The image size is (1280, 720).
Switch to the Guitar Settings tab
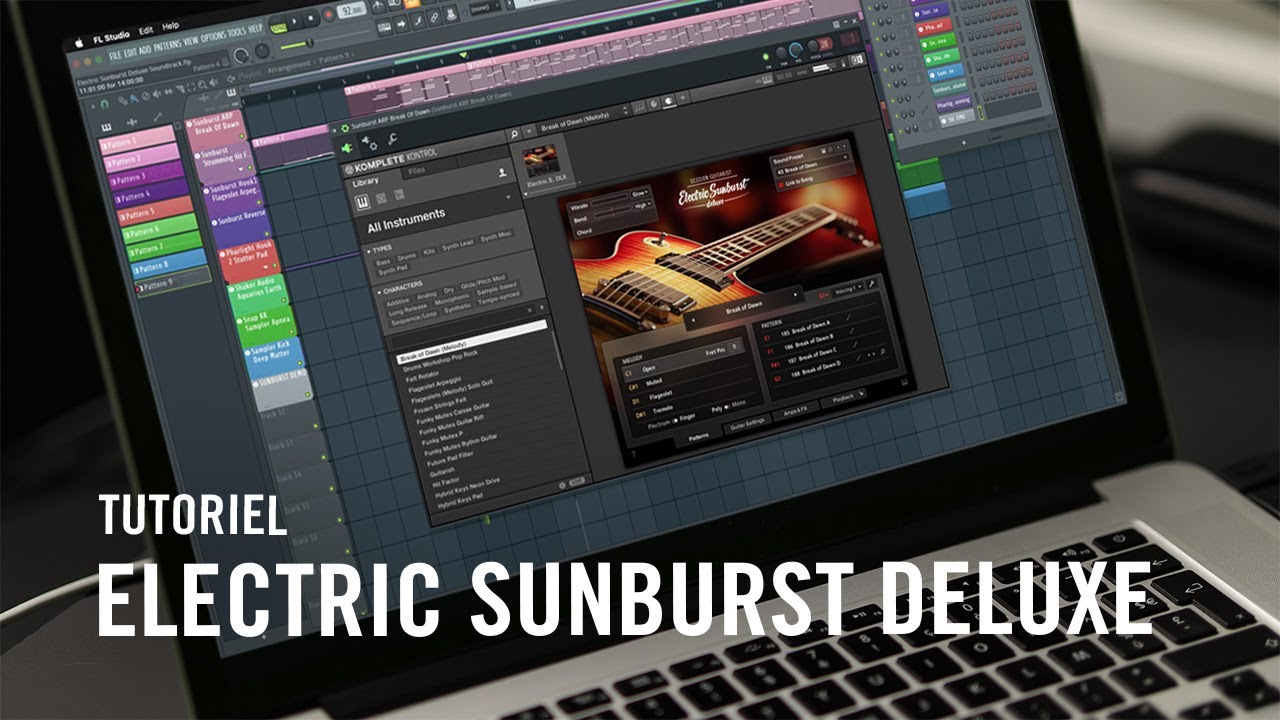click(x=747, y=422)
